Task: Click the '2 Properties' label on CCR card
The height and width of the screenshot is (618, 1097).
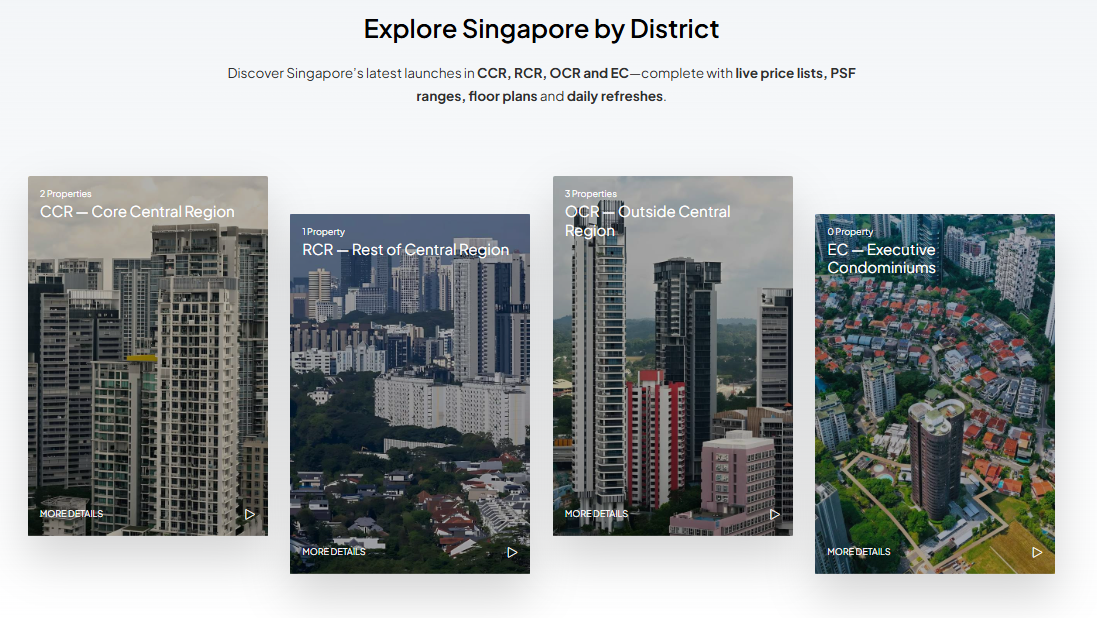Action: tap(66, 194)
